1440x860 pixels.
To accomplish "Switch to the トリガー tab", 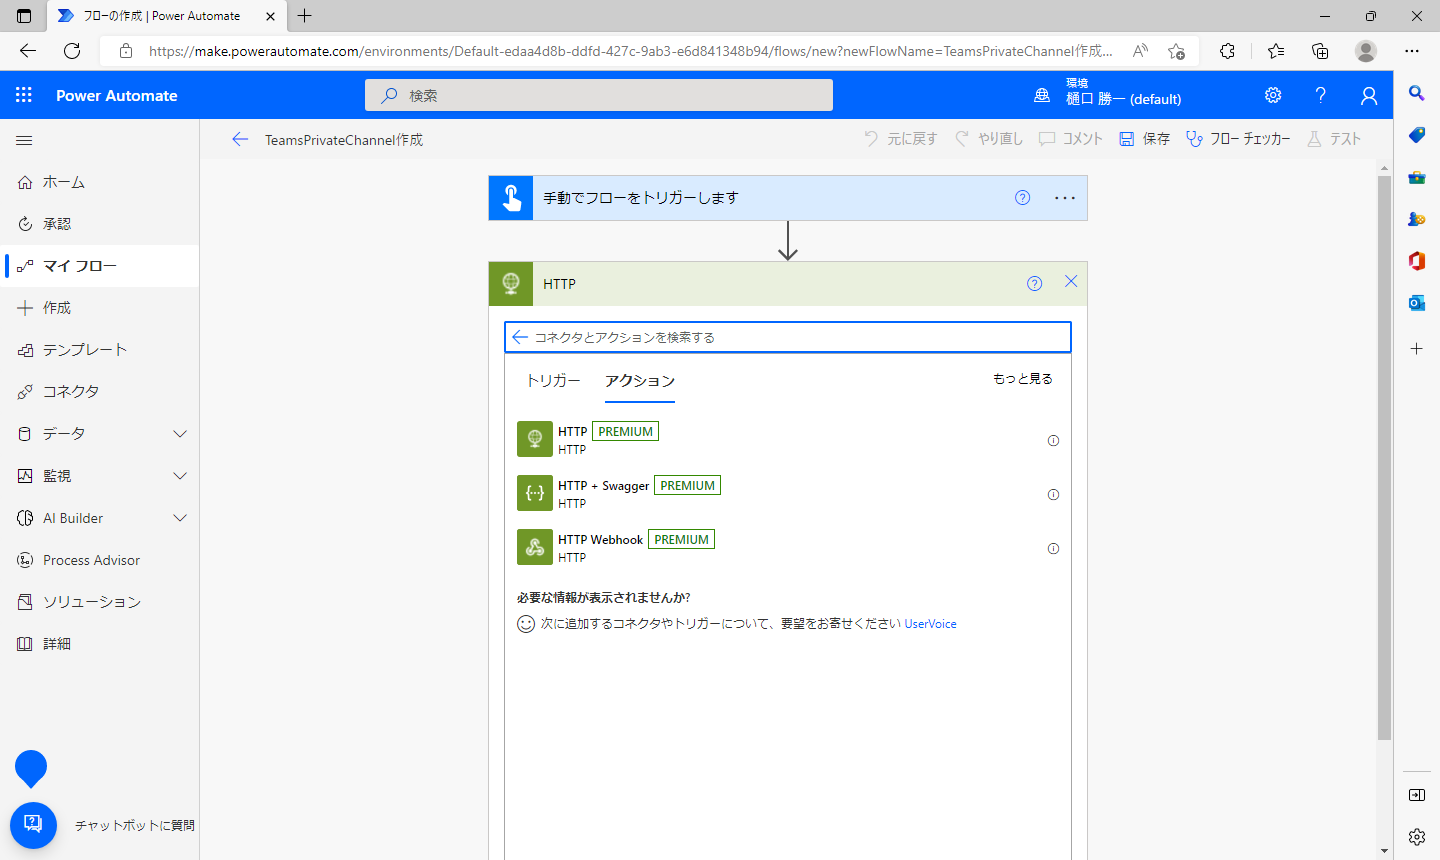I will 553,381.
